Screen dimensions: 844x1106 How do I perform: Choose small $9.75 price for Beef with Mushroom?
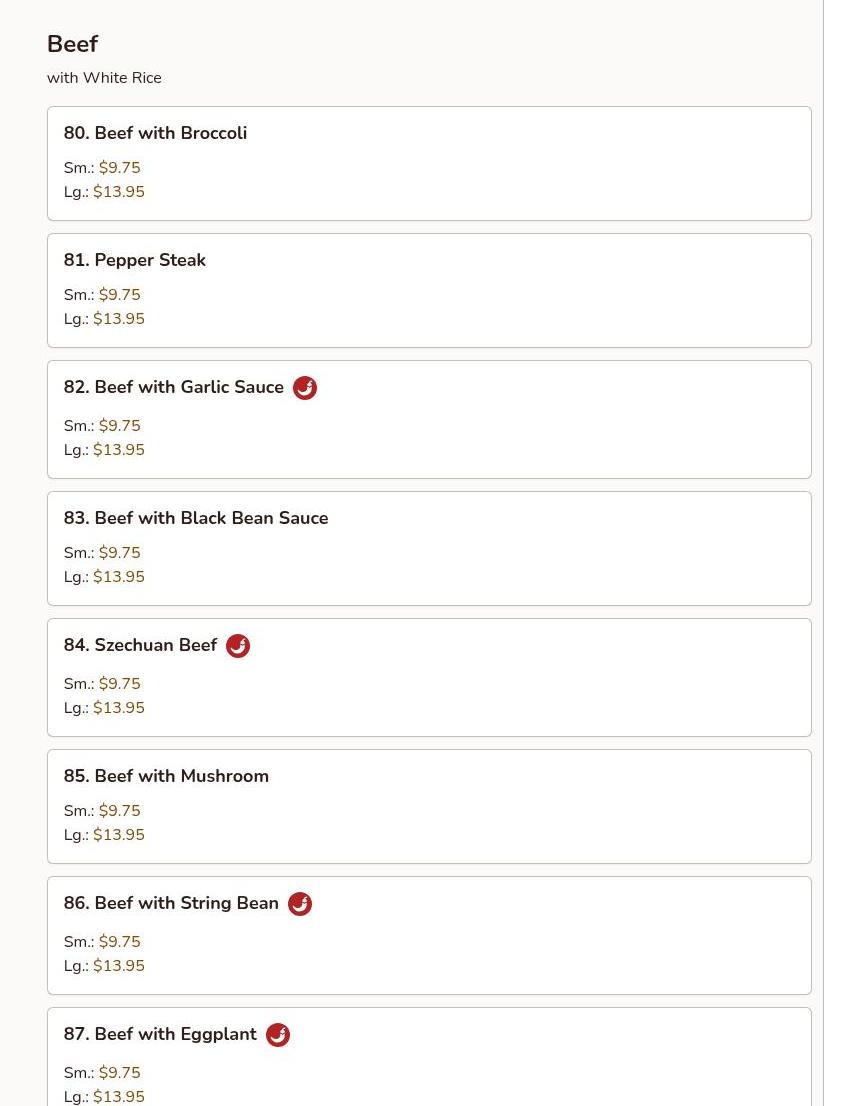tap(119, 811)
